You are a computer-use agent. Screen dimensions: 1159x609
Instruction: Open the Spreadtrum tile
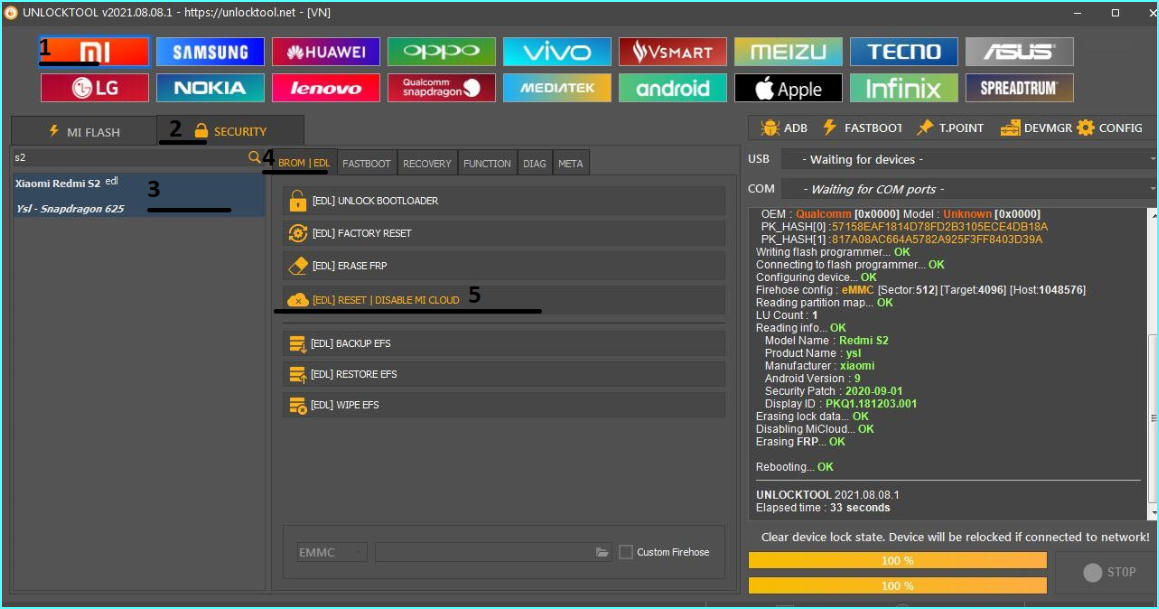[x=1019, y=88]
